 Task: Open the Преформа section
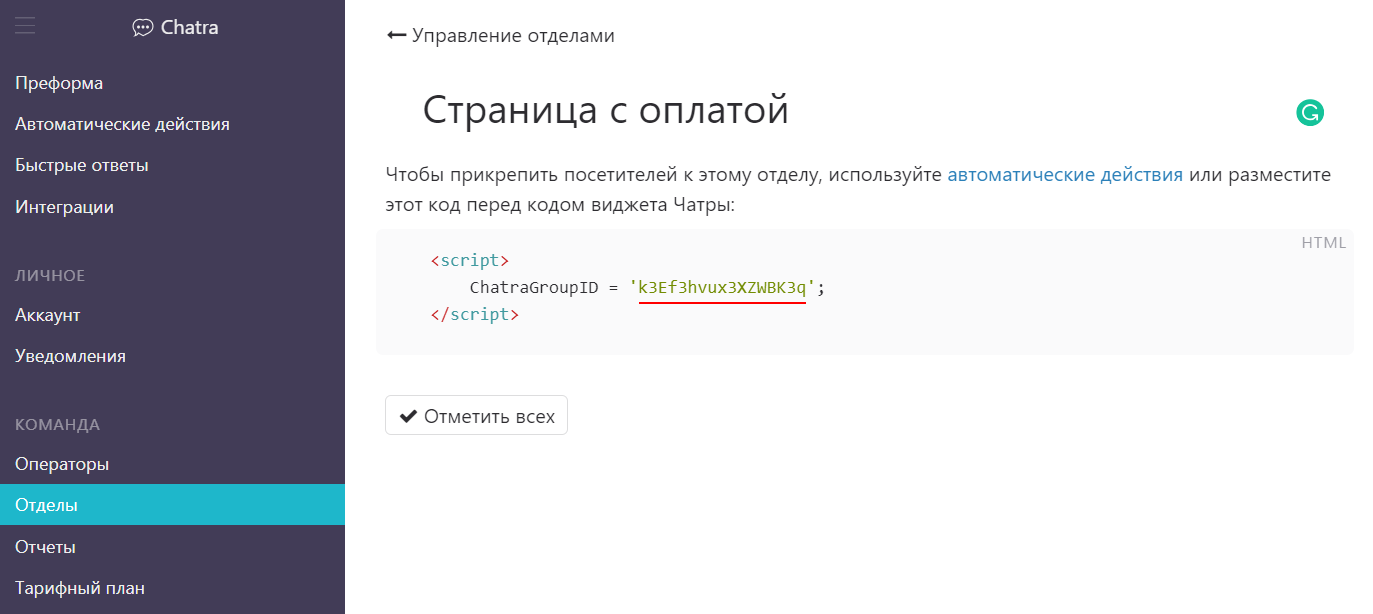click(58, 82)
